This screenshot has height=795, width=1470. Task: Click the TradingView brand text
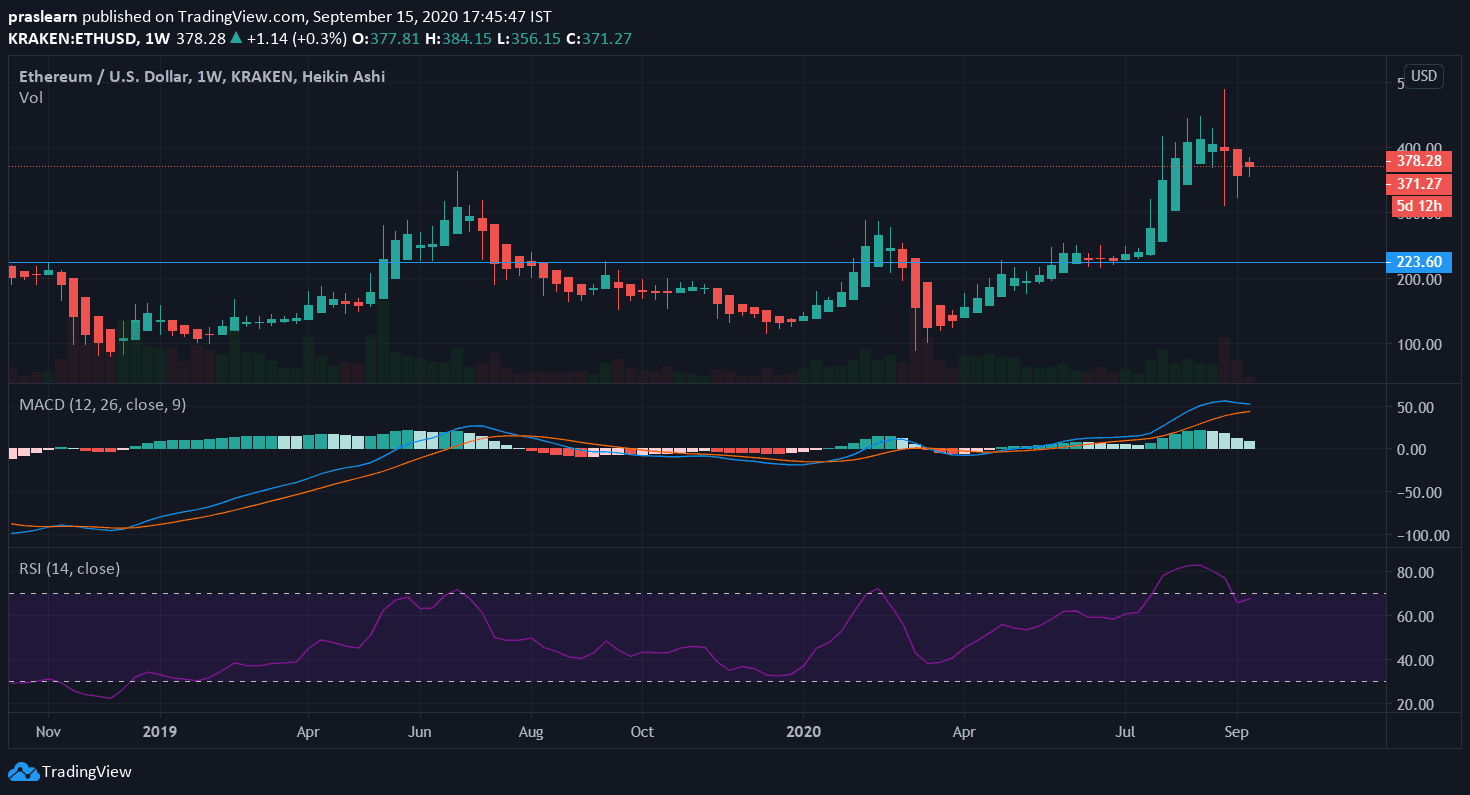86,772
